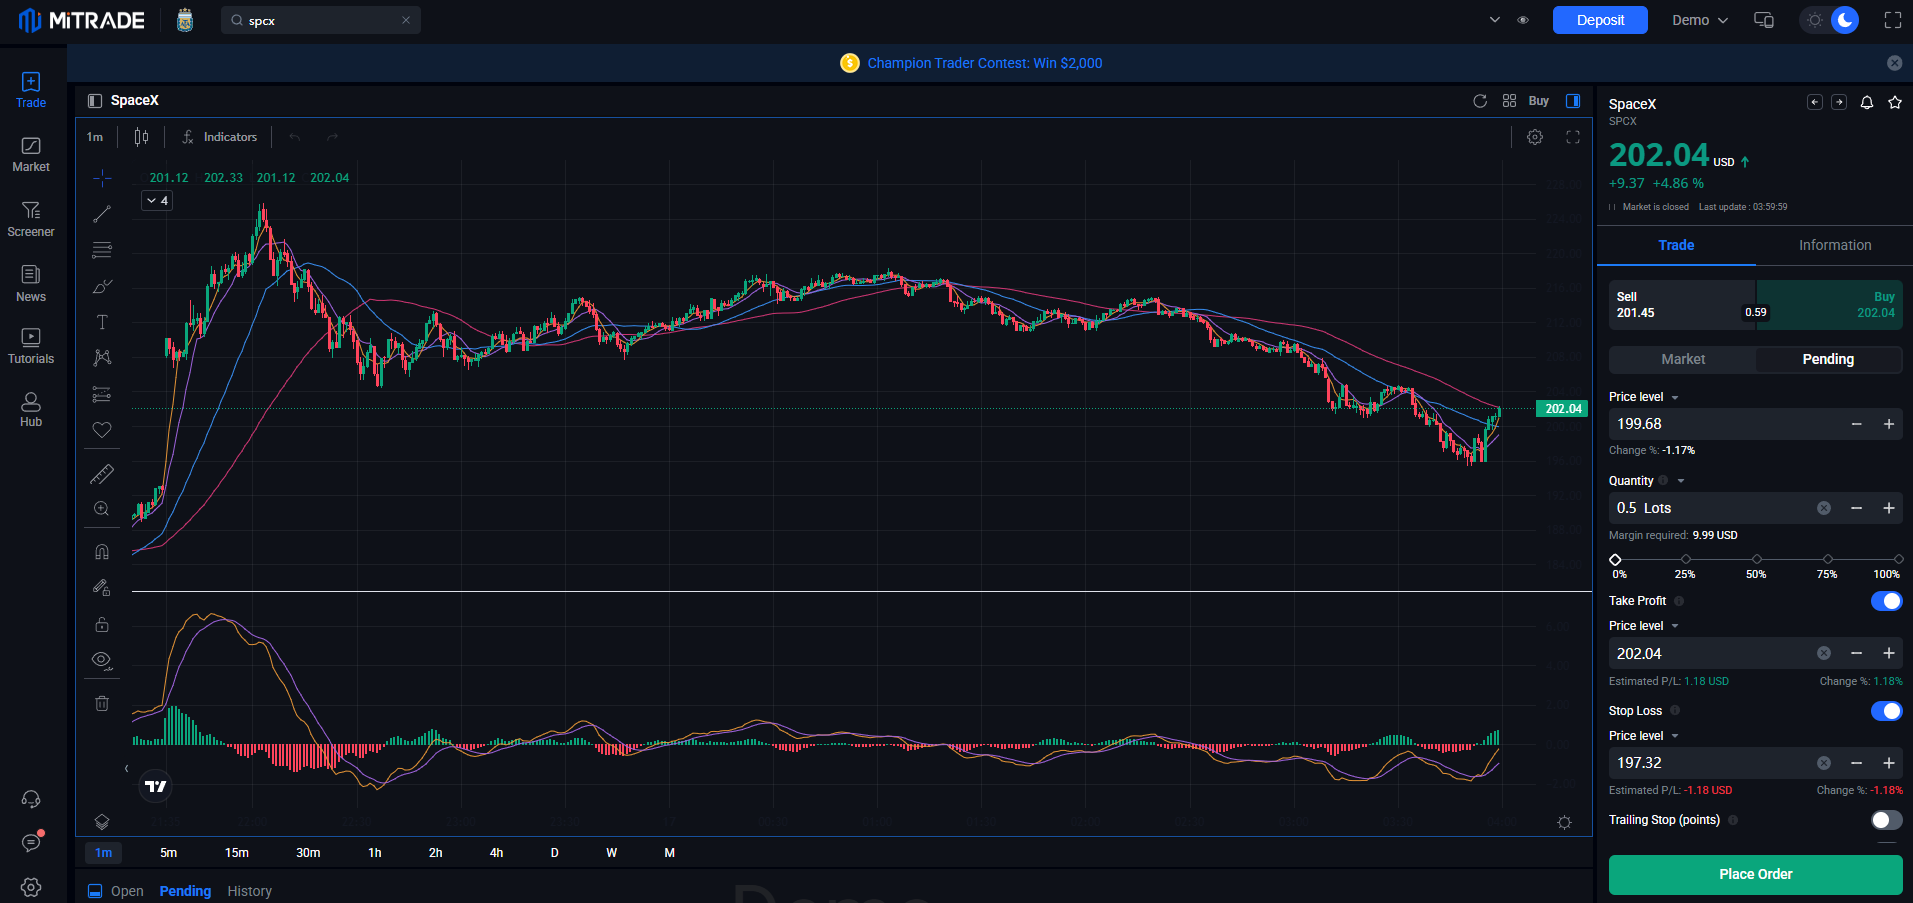Screen dimensions: 1913x903
Task: Open account settings gear in sidebar
Action: [31, 887]
